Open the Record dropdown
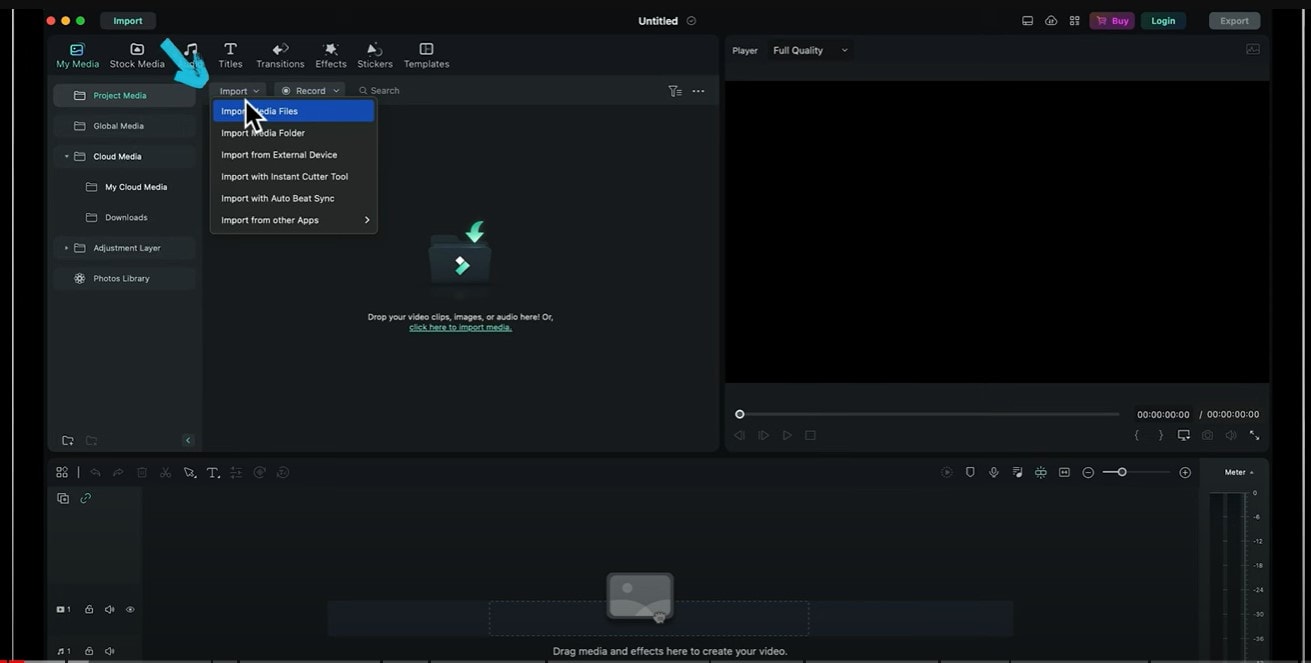Viewport: 1311px width, 663px height. coord(309,90)
